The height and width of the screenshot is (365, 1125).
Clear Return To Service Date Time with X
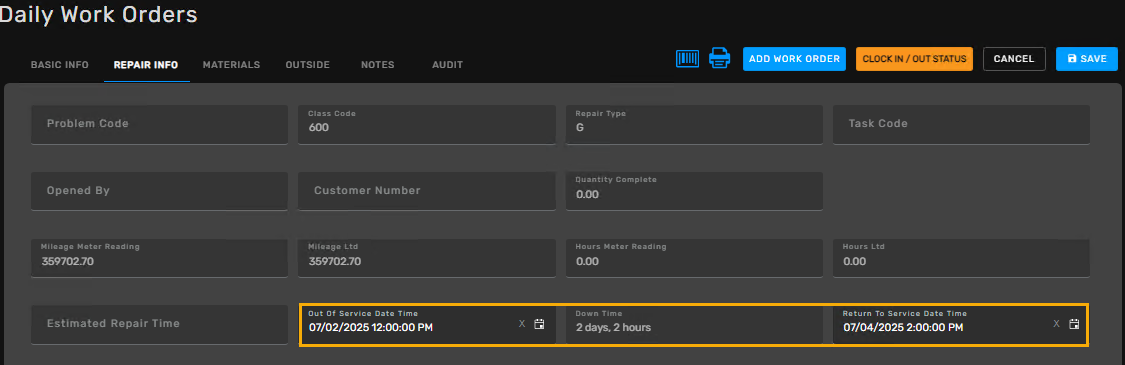click(1056, 324)
